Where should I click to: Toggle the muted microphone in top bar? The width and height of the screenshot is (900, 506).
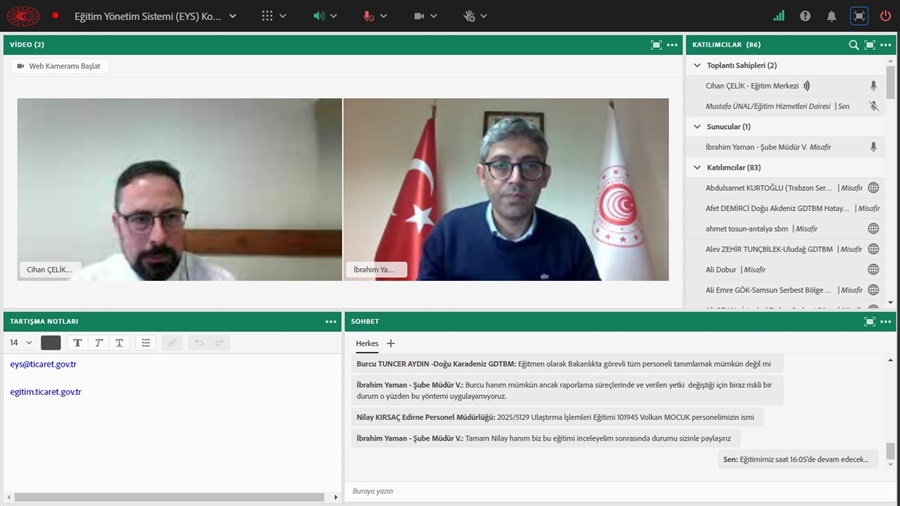point(368,16)
